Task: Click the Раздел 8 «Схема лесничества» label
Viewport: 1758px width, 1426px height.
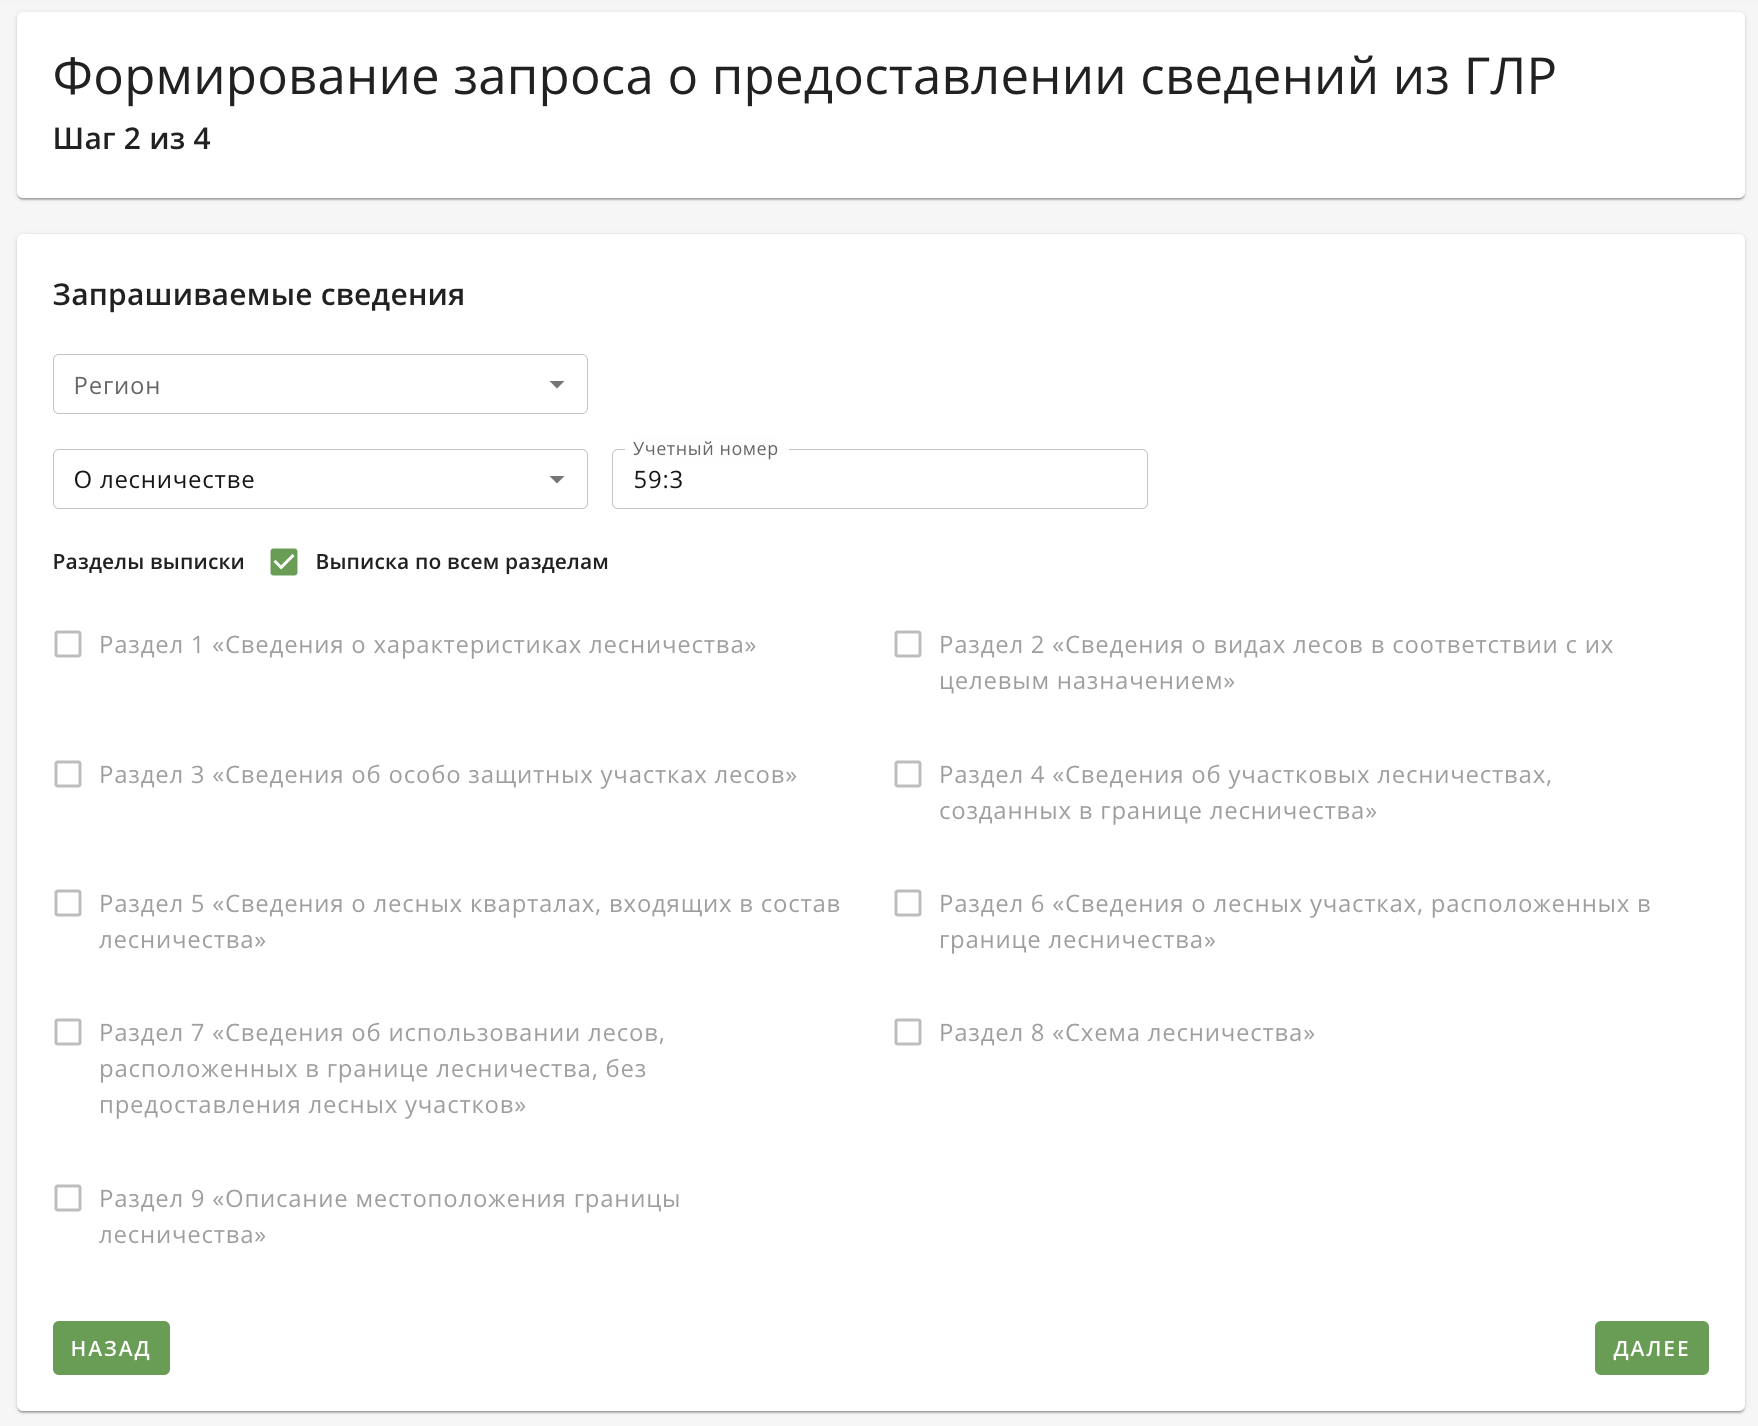Action: [1127, 1033]
